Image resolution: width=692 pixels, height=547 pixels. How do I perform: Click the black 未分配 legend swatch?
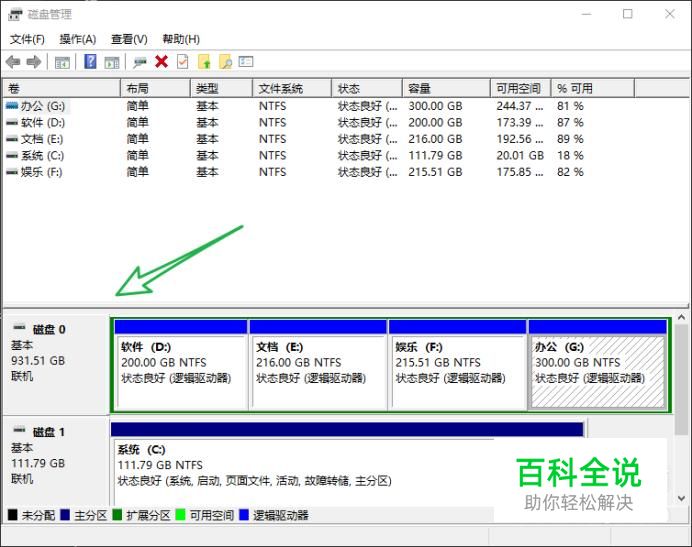(x=13, y=514)
